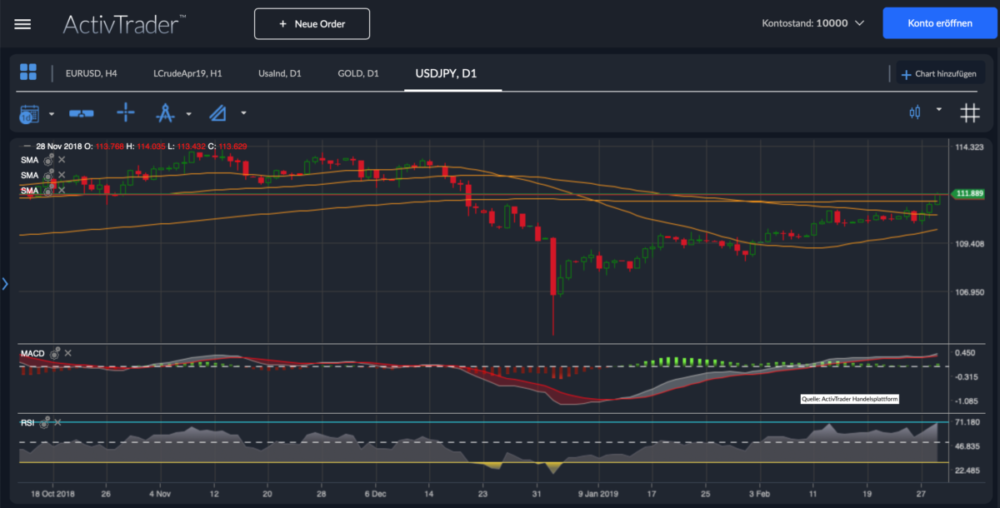Open the multi-chart grid layout view
Image resolution: width=1000 pixels, height=508 pixels.
pos(28,72)
